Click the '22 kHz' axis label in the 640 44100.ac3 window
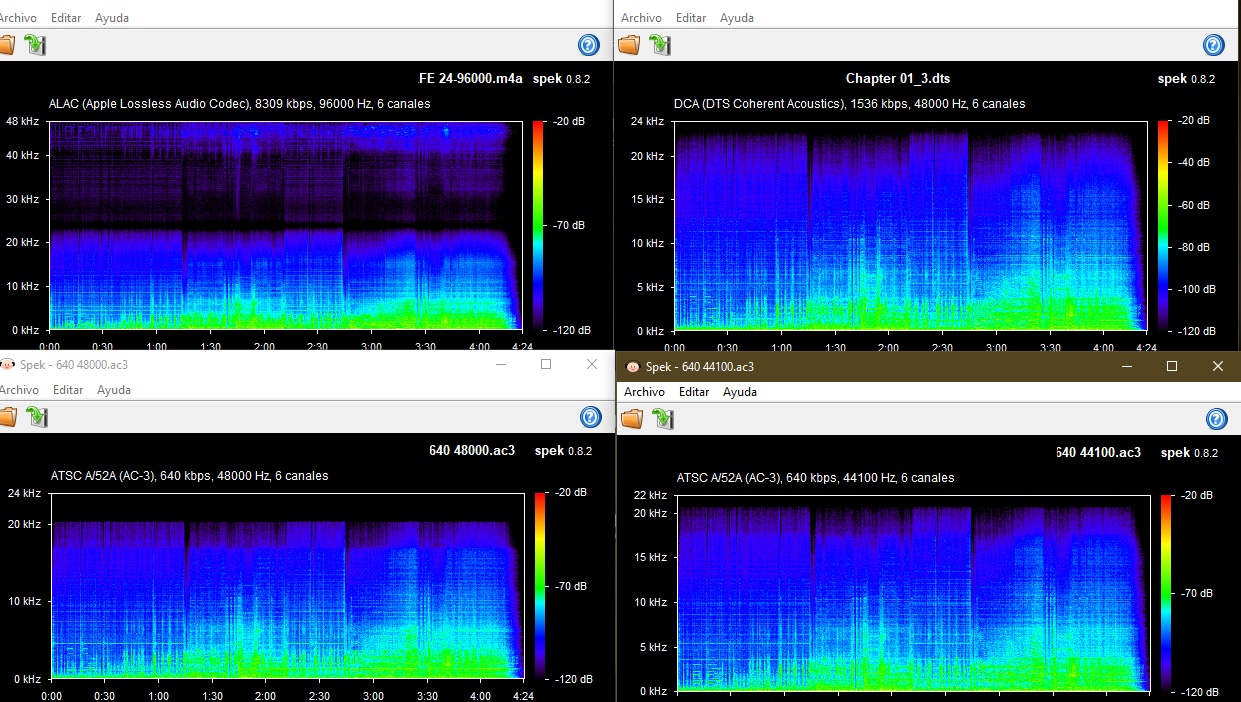1241x702 pixels. 650,496
